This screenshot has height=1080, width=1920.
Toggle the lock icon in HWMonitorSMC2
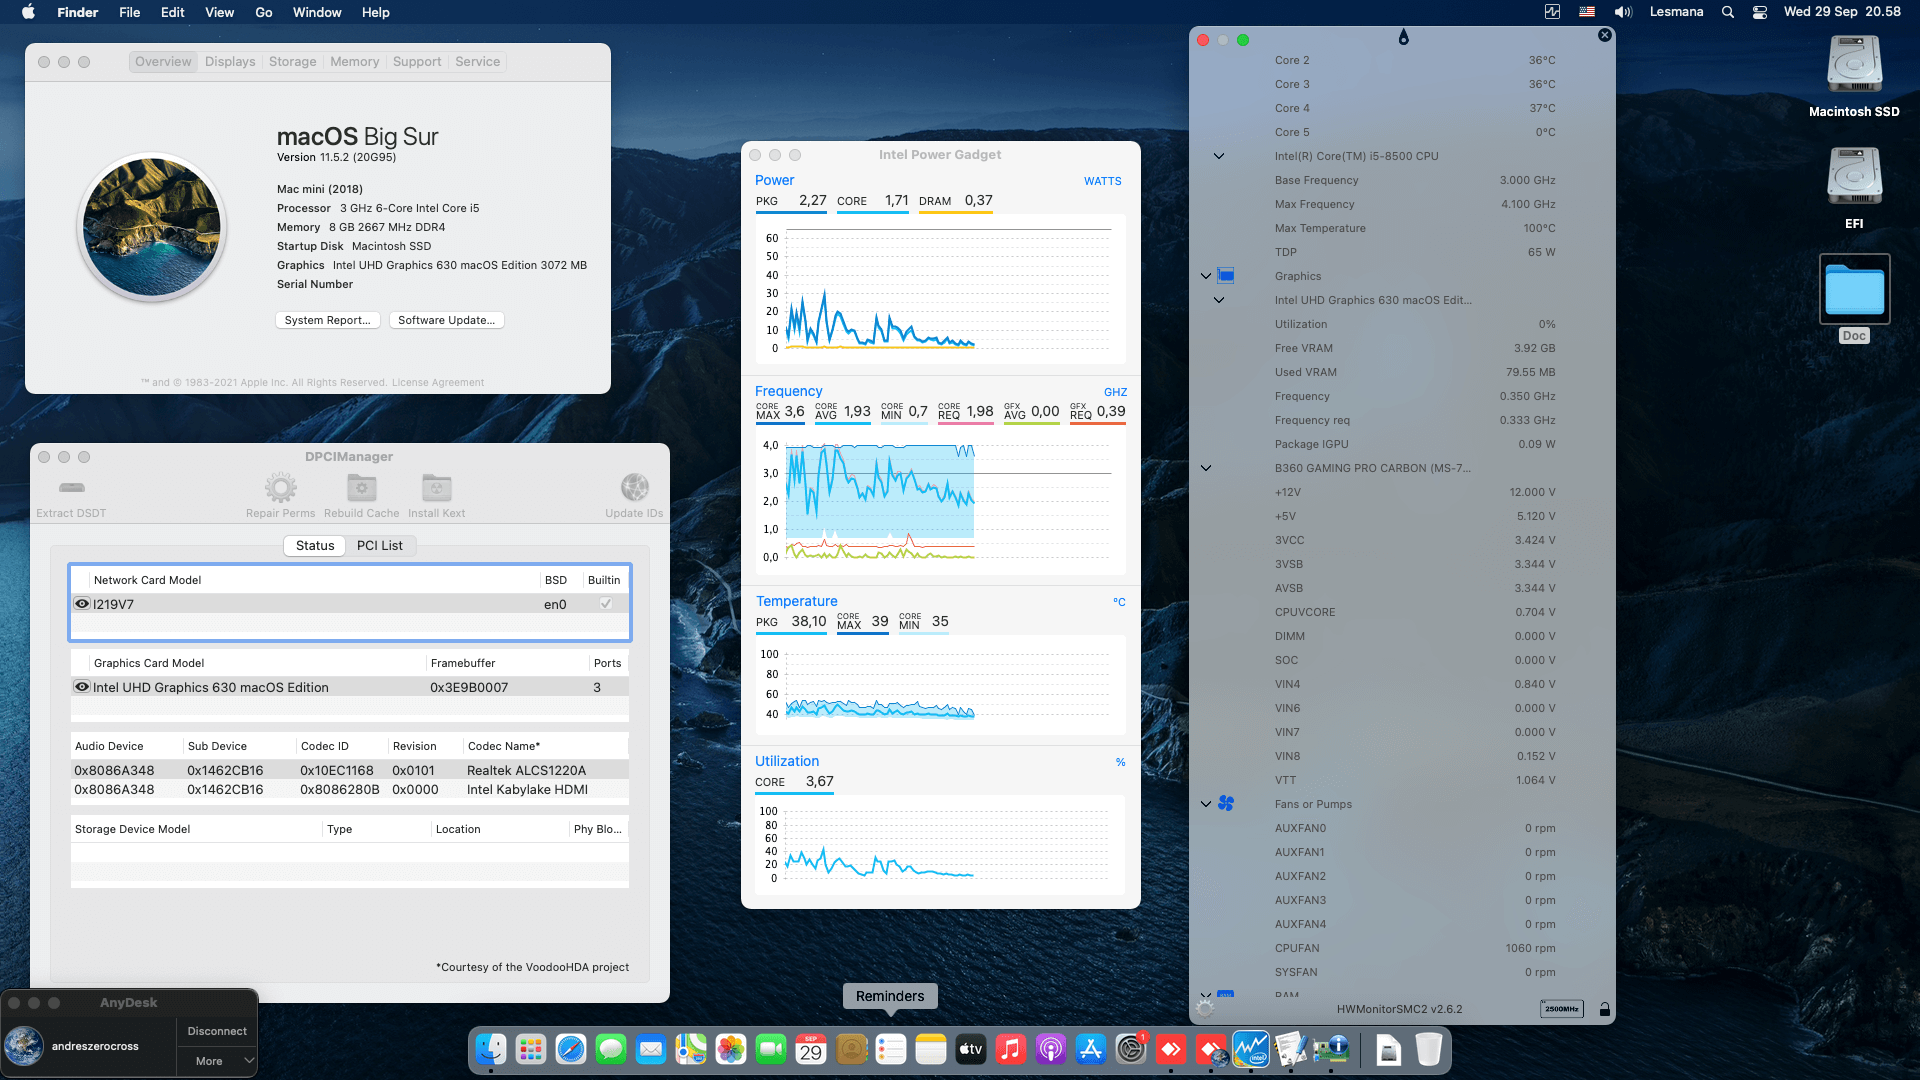pos(1604,1009)
